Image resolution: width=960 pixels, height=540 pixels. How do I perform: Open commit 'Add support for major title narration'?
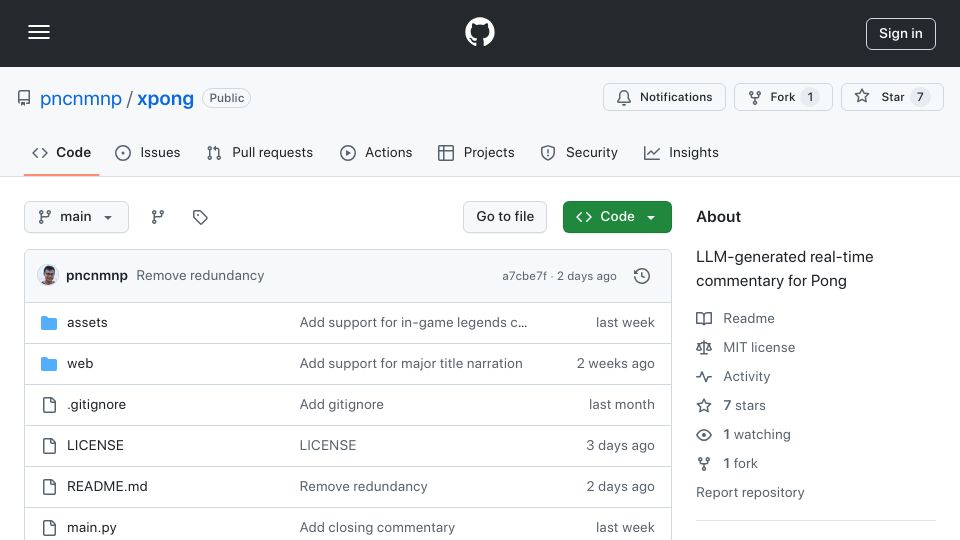[411, 364]
